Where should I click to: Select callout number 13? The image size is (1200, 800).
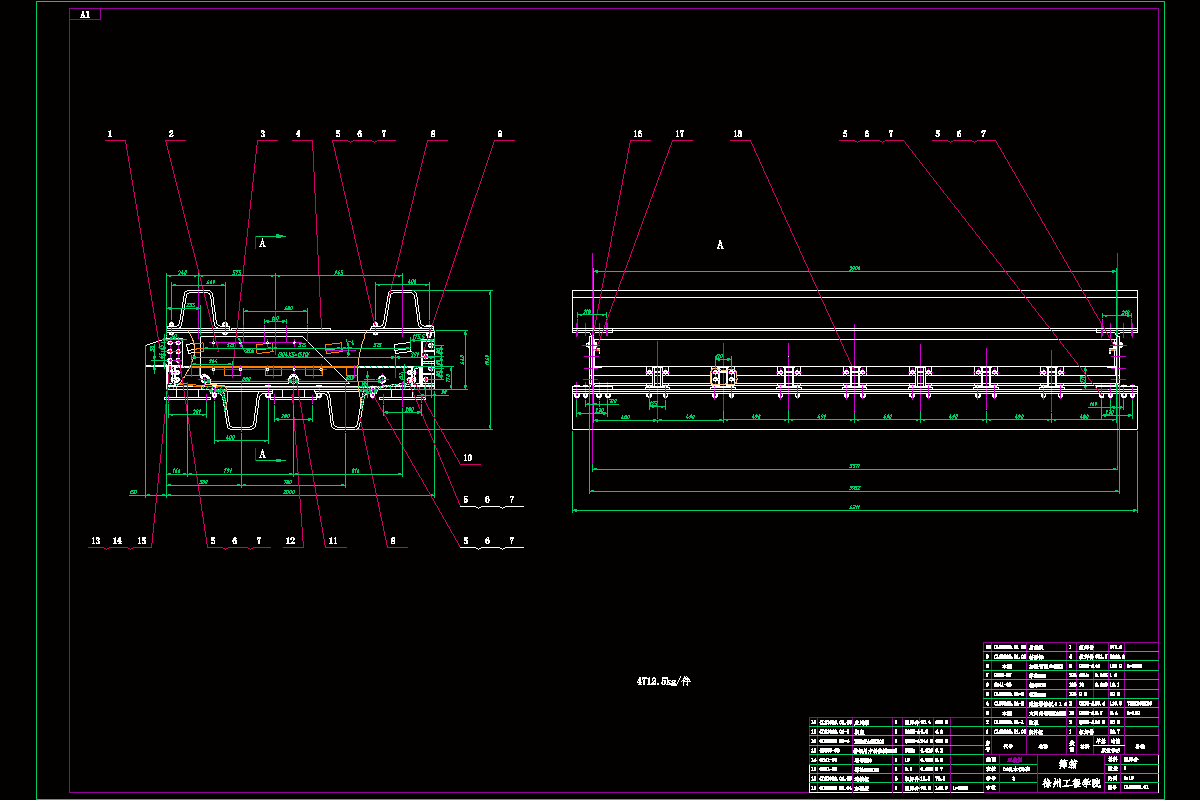pyautogui.click(x=96, y=541)
